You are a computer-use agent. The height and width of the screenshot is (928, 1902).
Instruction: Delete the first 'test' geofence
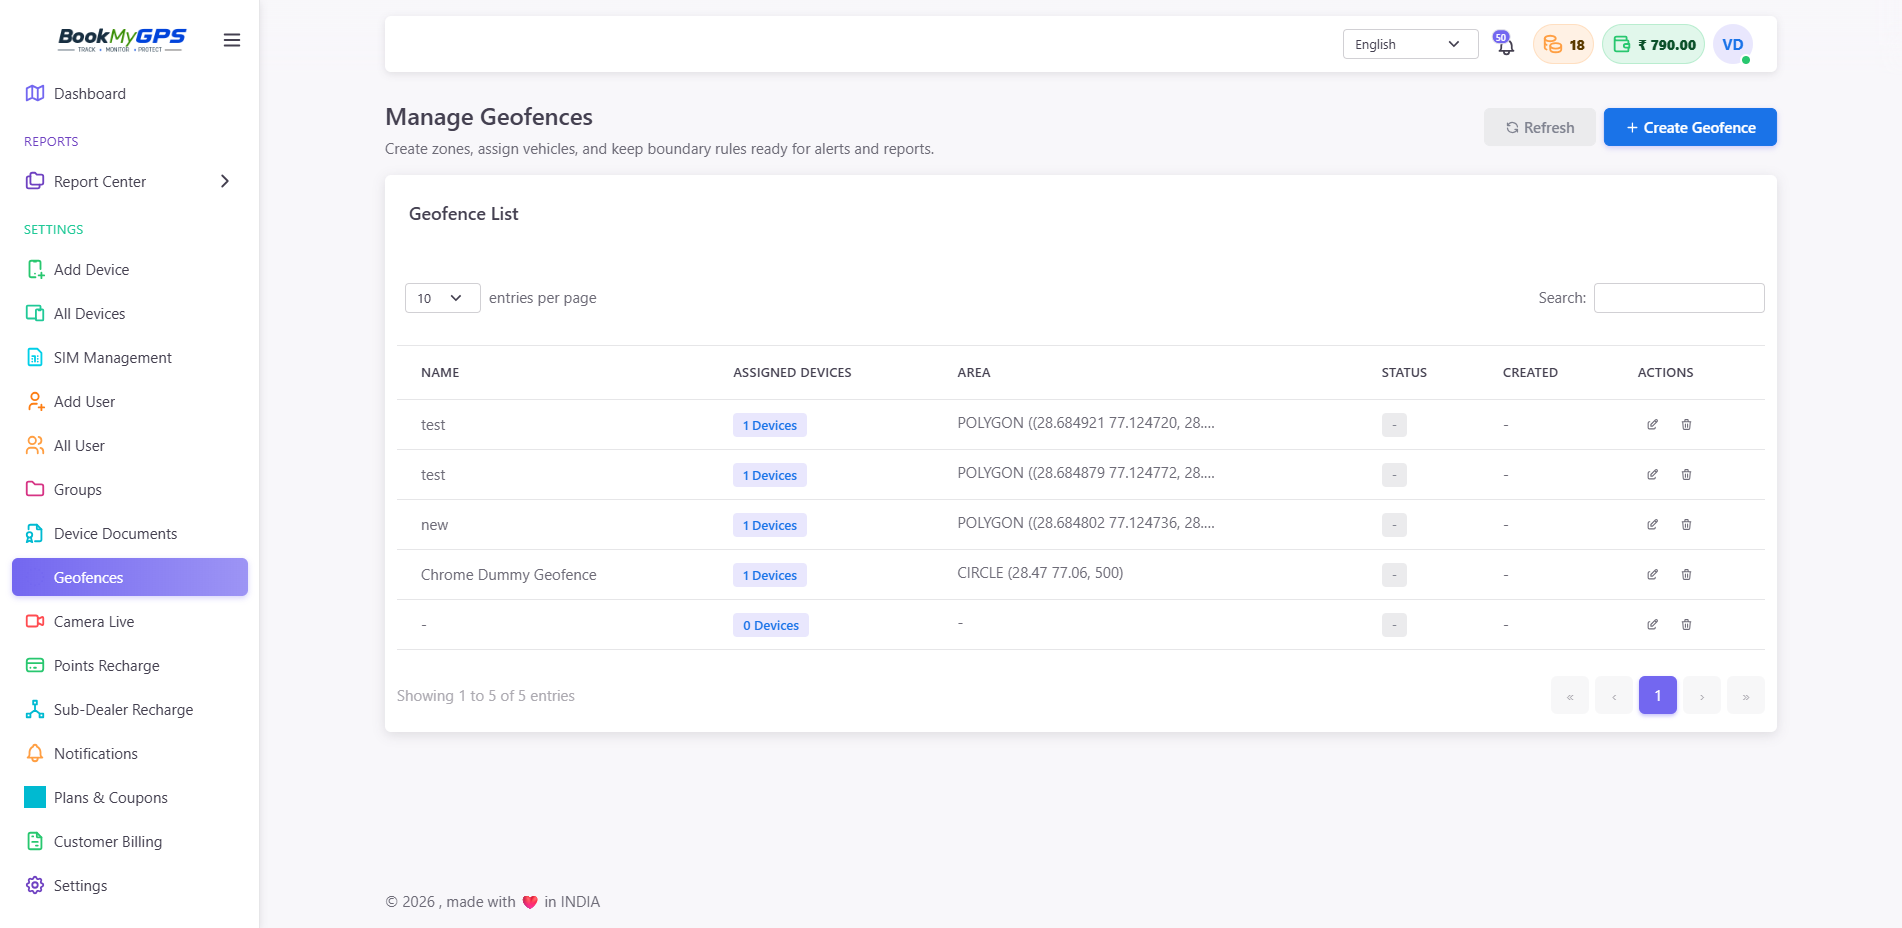(1686, 425)
